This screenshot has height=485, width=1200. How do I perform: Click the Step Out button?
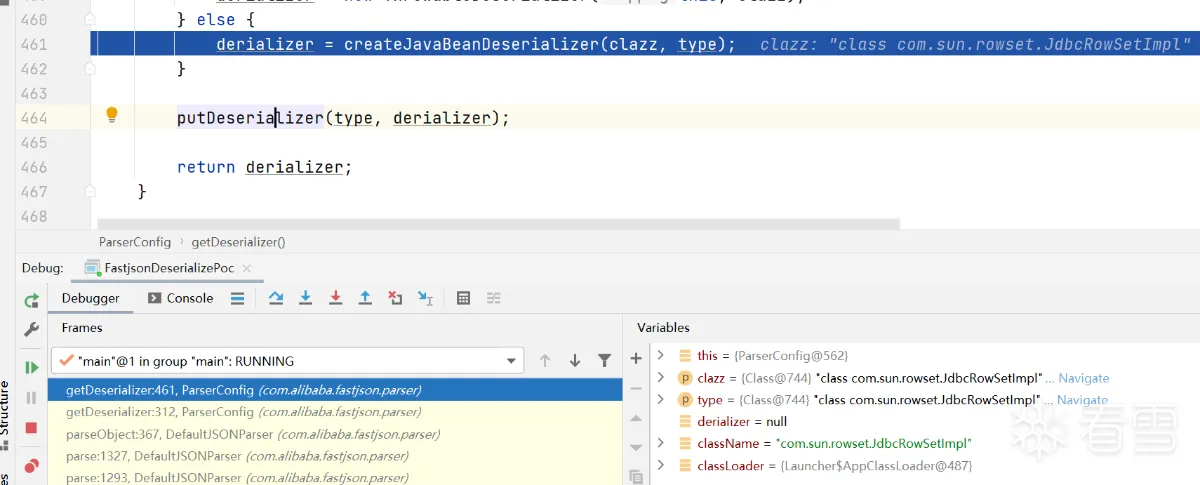click(366, 298)
